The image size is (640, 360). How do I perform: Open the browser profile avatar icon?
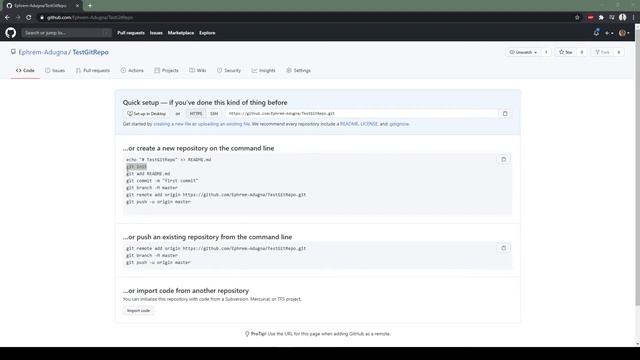622,18
